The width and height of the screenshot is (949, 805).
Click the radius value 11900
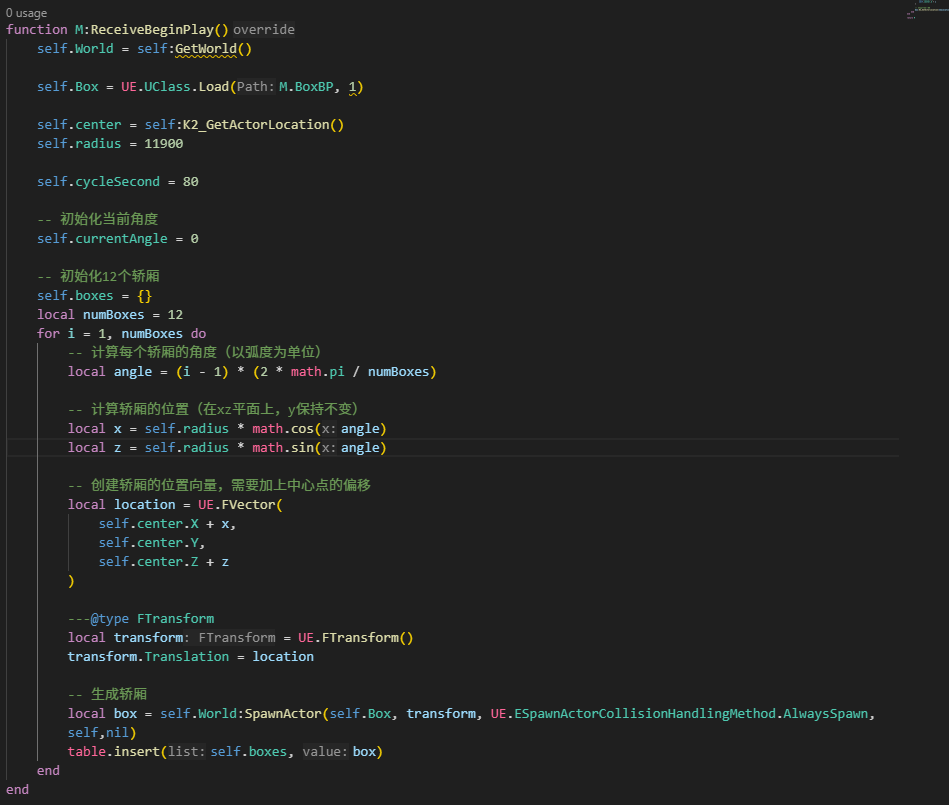[x=163, y=143]
